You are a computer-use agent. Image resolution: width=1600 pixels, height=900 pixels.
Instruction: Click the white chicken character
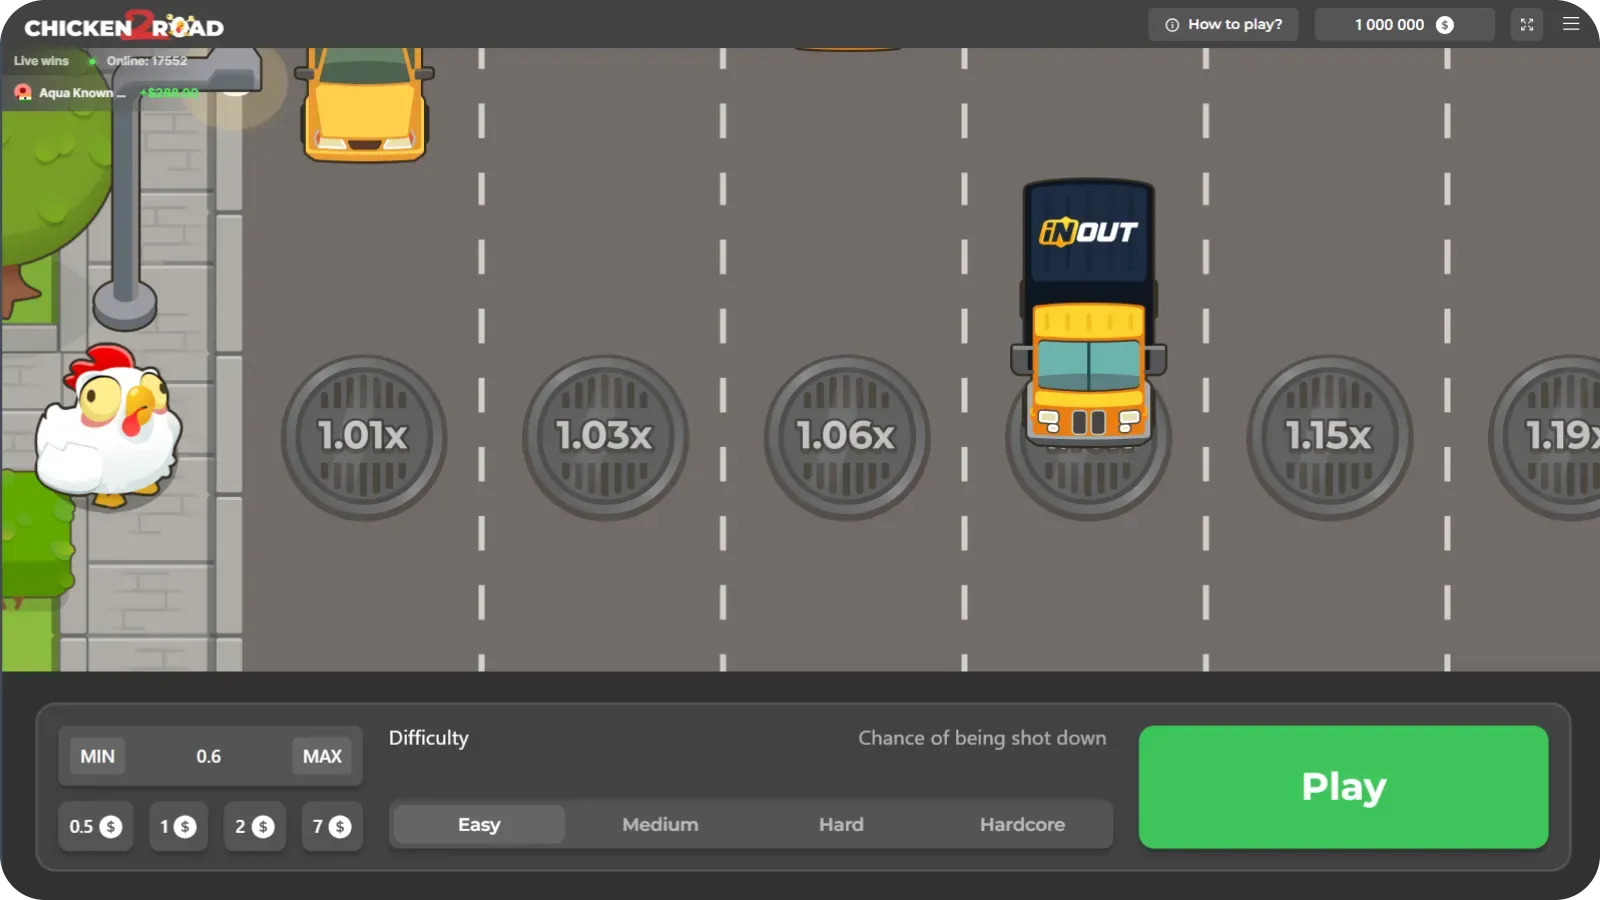click(x=108, y=425)
